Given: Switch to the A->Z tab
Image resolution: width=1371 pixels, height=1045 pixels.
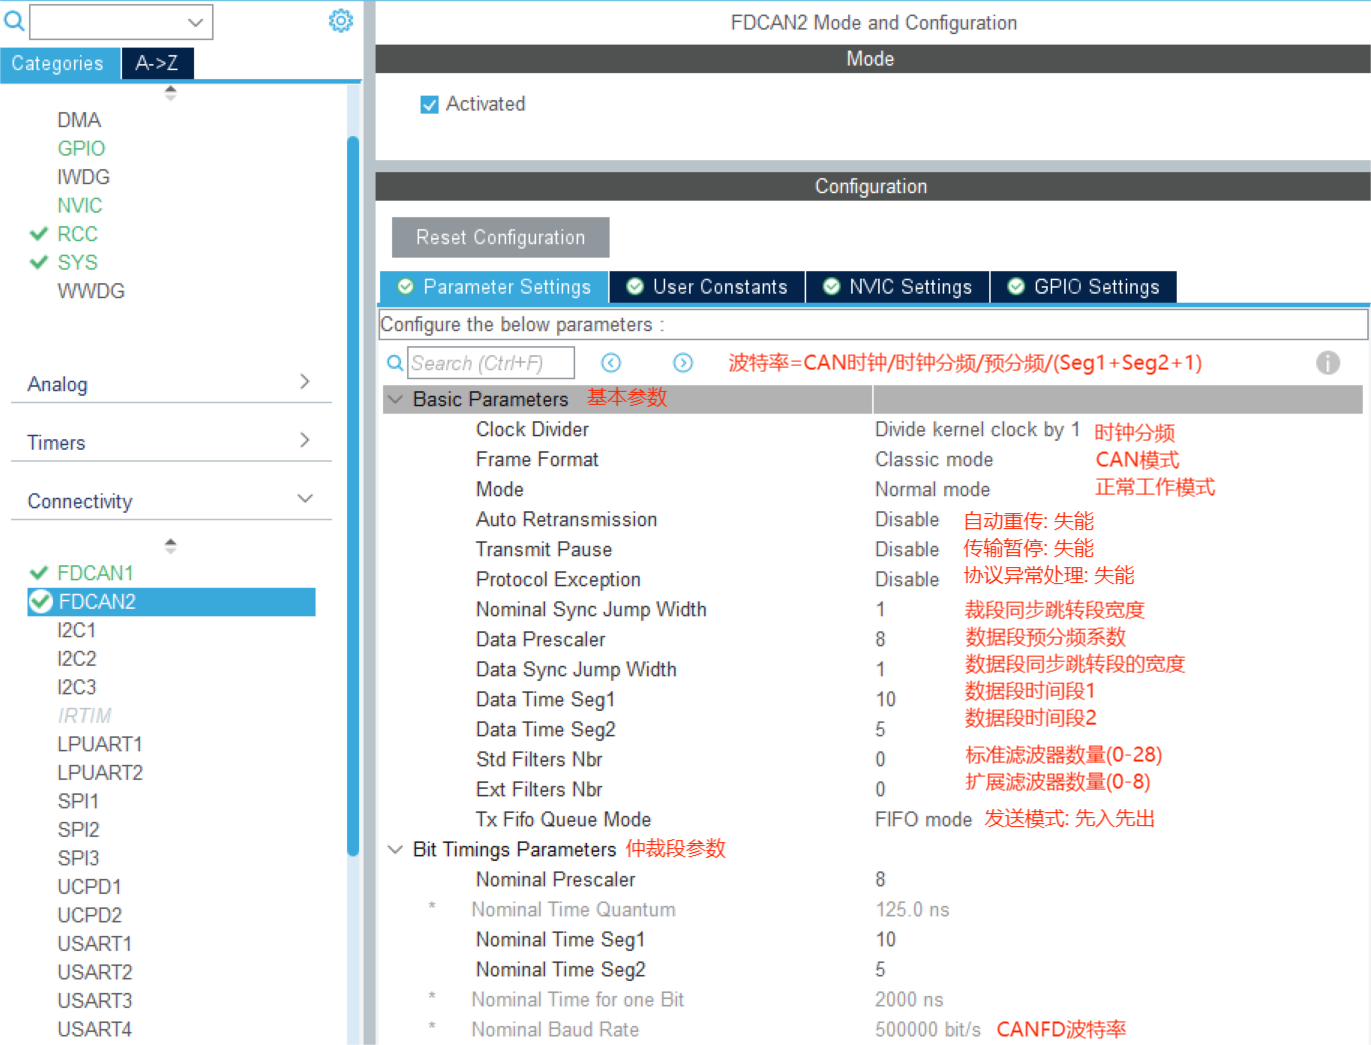Looking at the screenshot, I should [x=157, y=63].
